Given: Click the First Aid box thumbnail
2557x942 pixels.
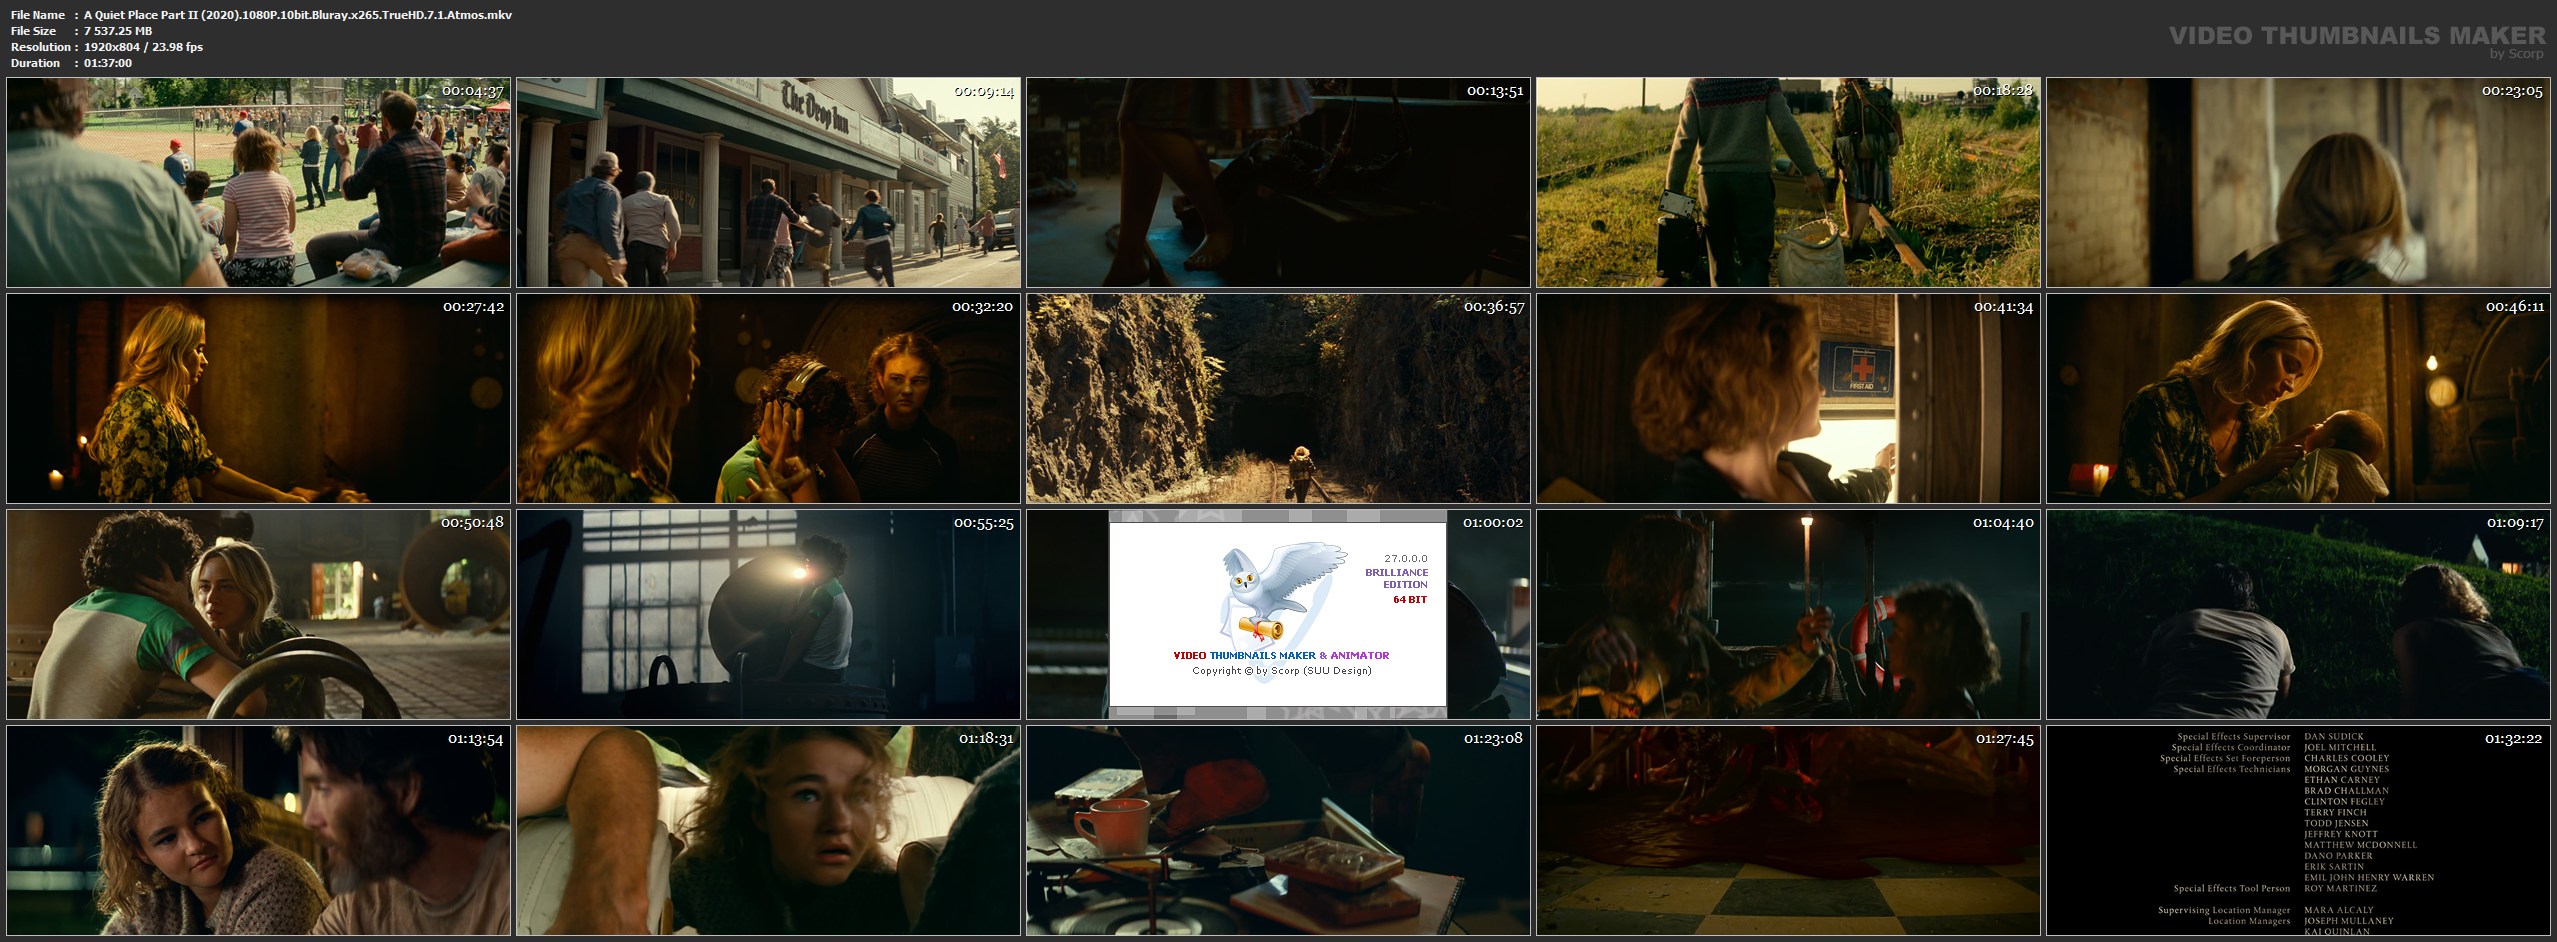Looking at the screenshot, I should coord(1788,399).
